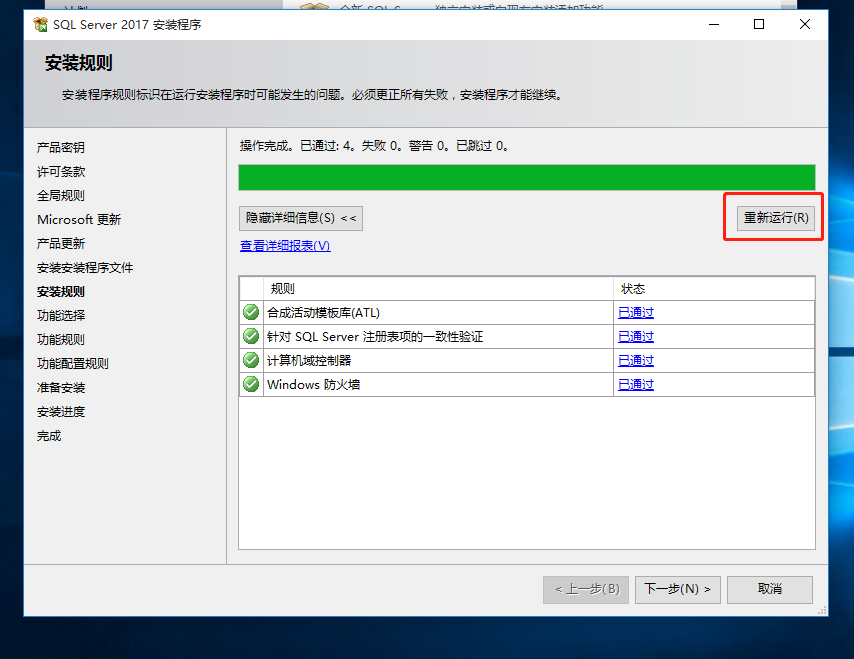Click the green check icon for Windows 防火墙
854x659 pixels.
pyautogui.click(x=251, y=384)
